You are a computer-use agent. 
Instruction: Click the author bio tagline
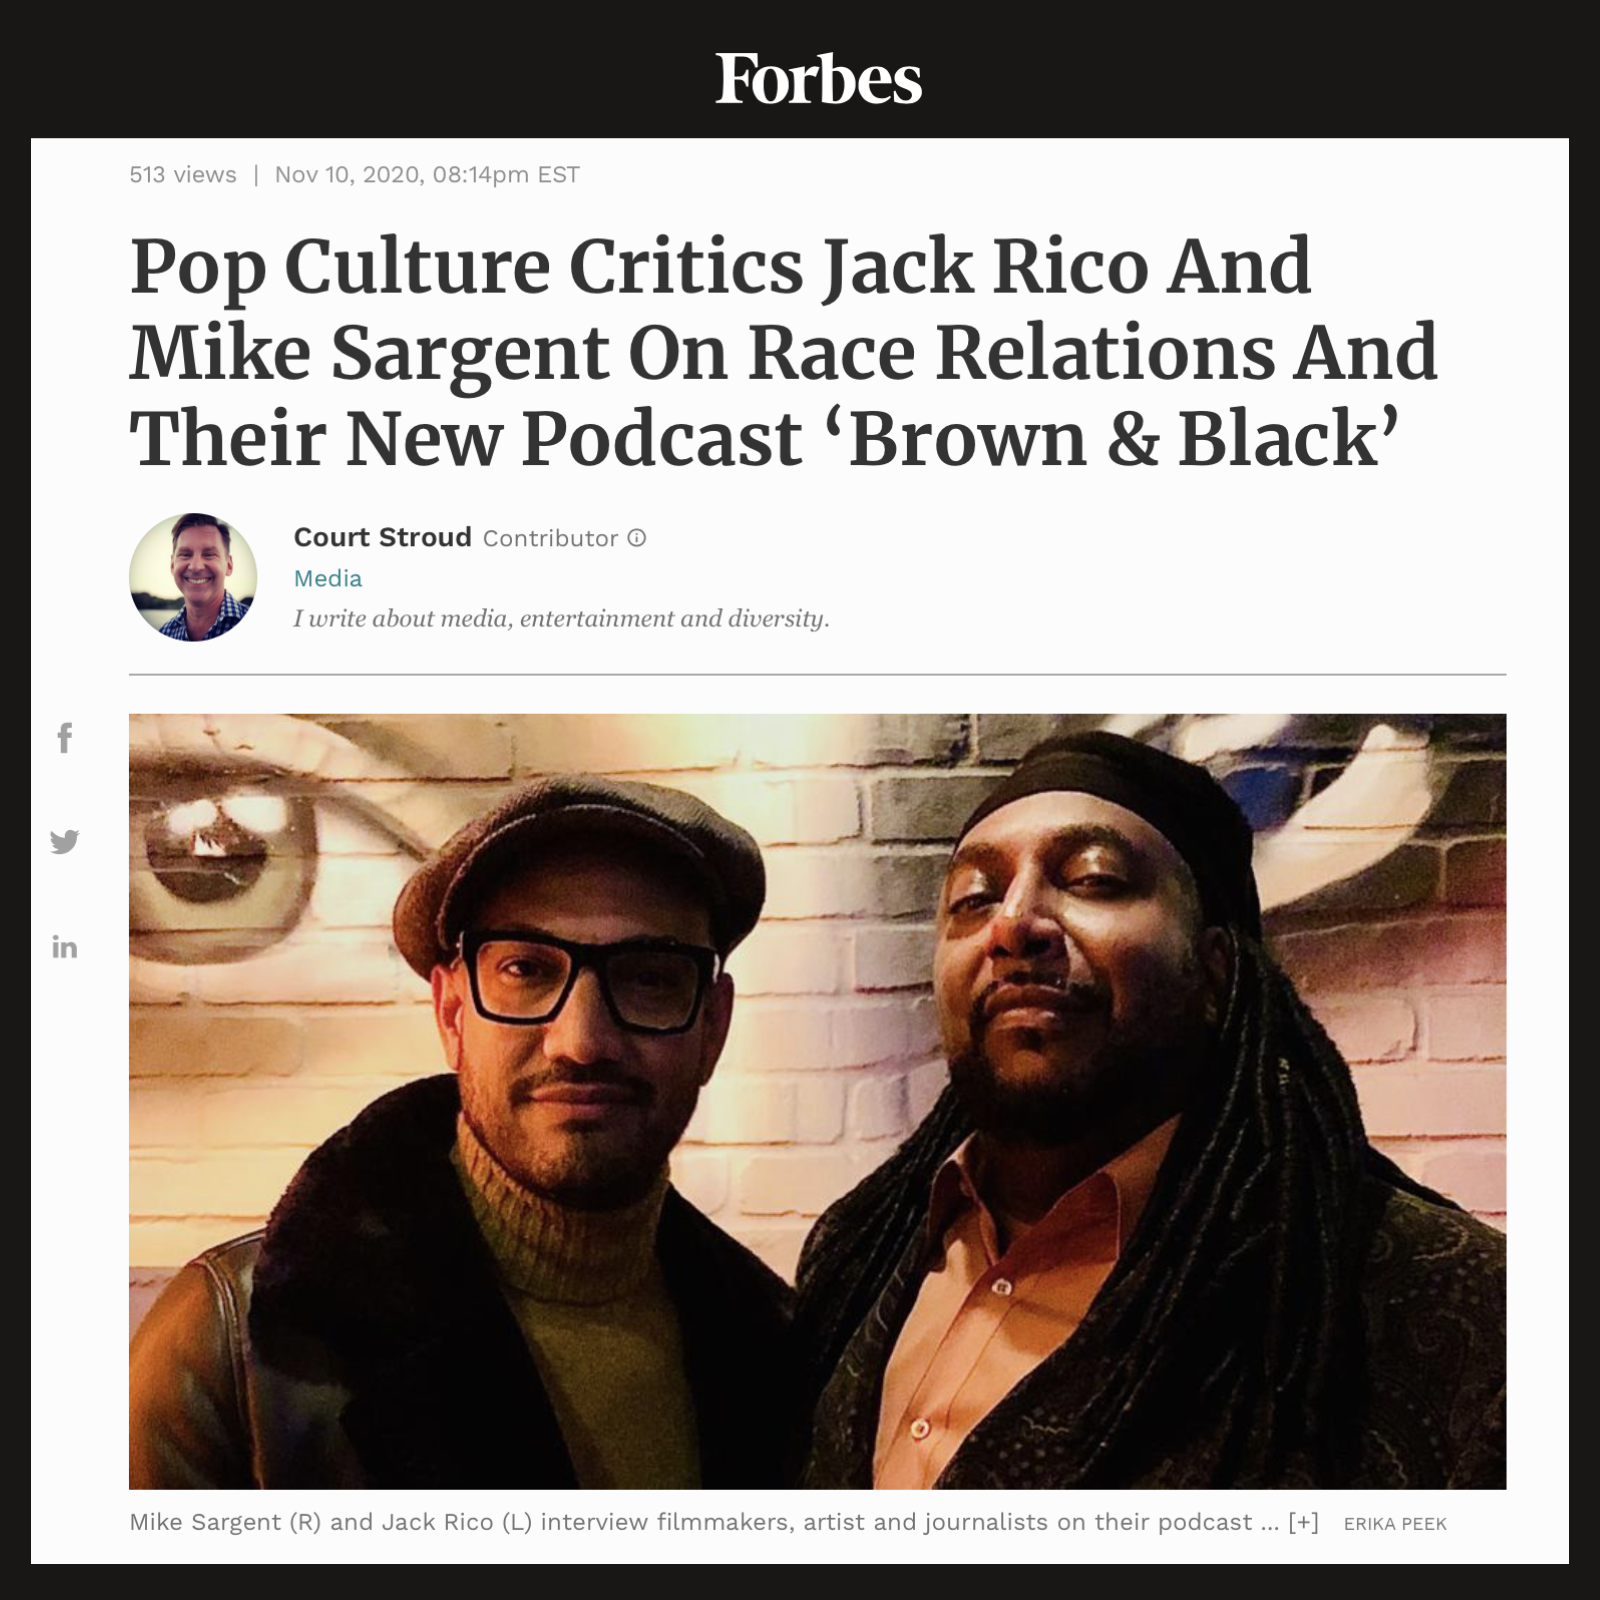(561, 619)
